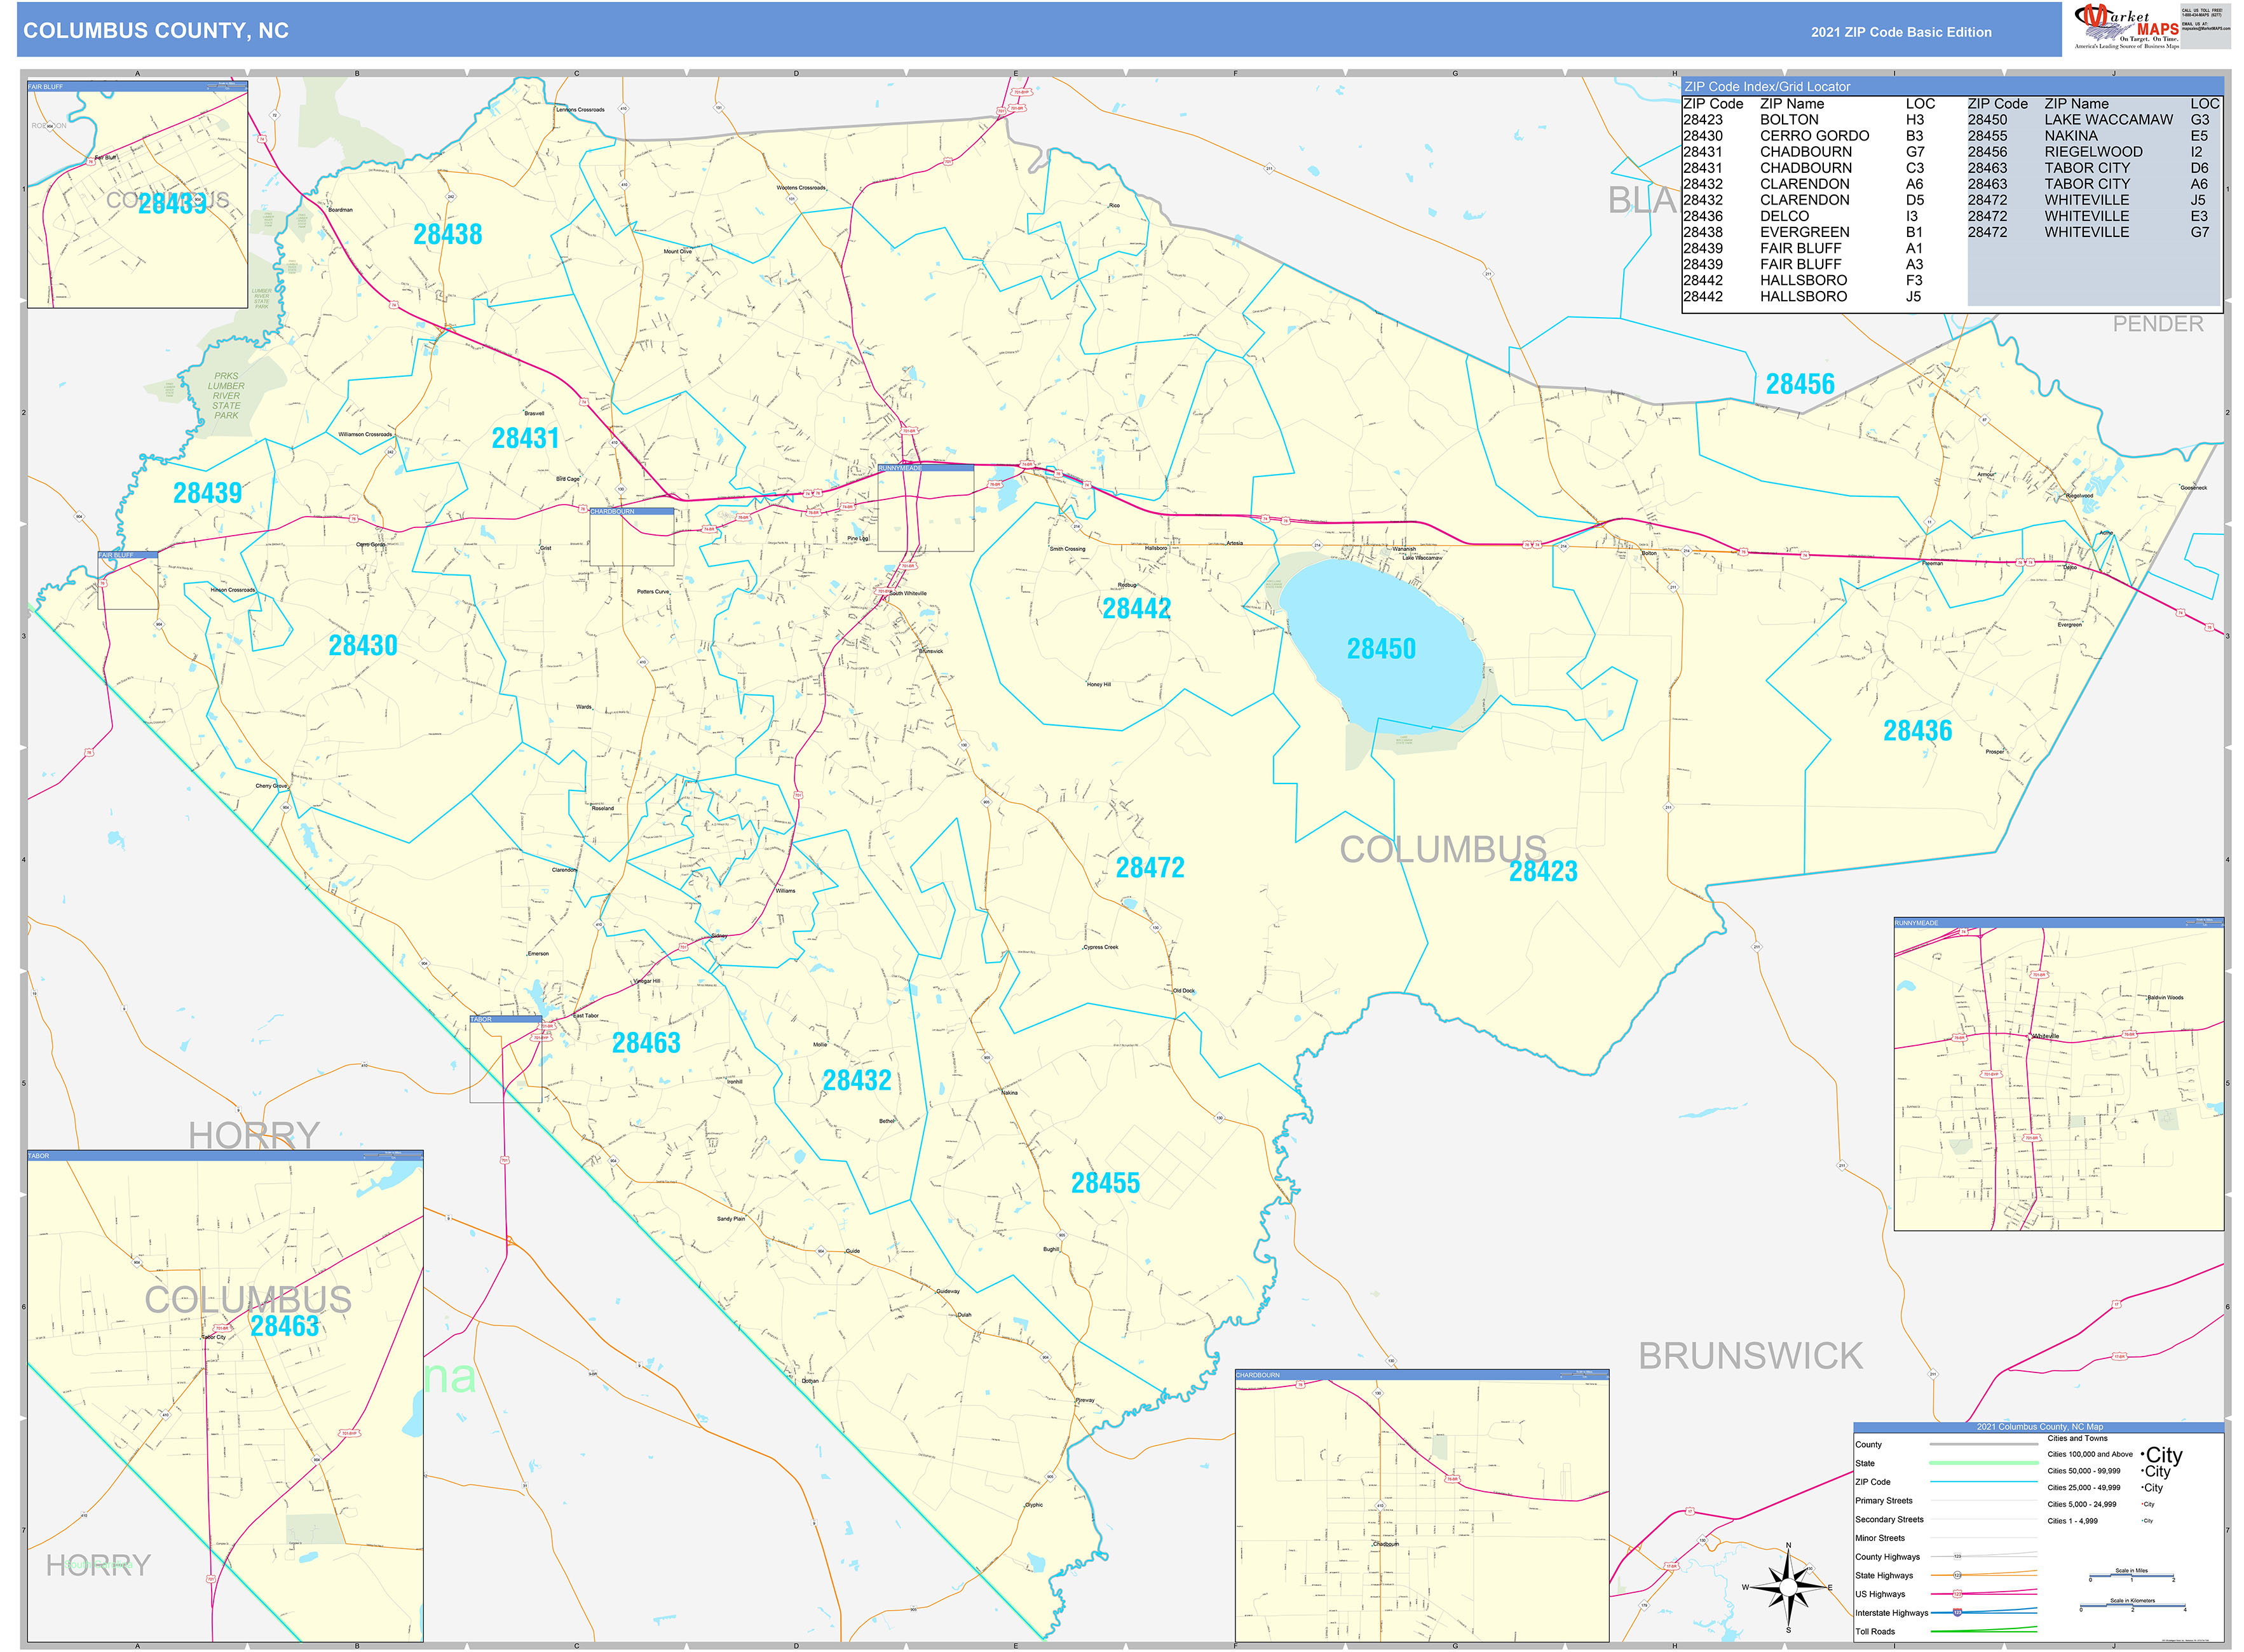Click '2021 ZIP Code Basic Edition' text
2244x1652 pixels.
point(1901,32)
